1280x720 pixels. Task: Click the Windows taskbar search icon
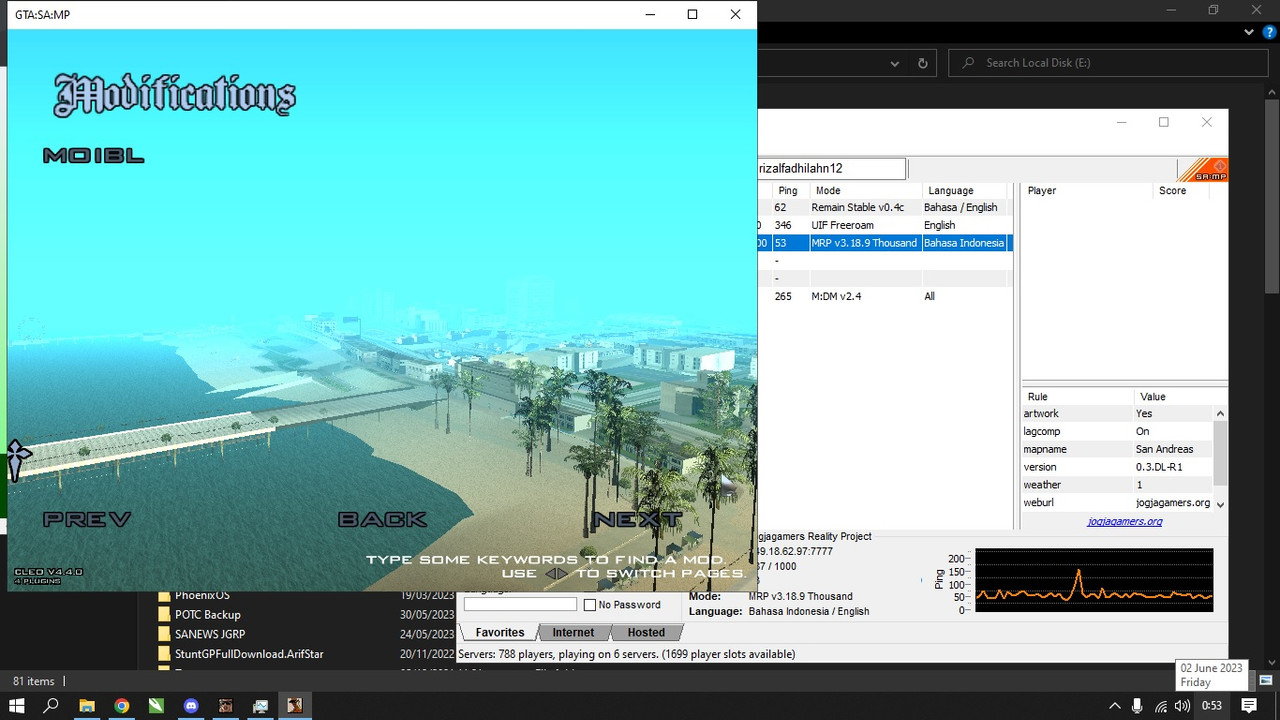(x=51, y=705)
